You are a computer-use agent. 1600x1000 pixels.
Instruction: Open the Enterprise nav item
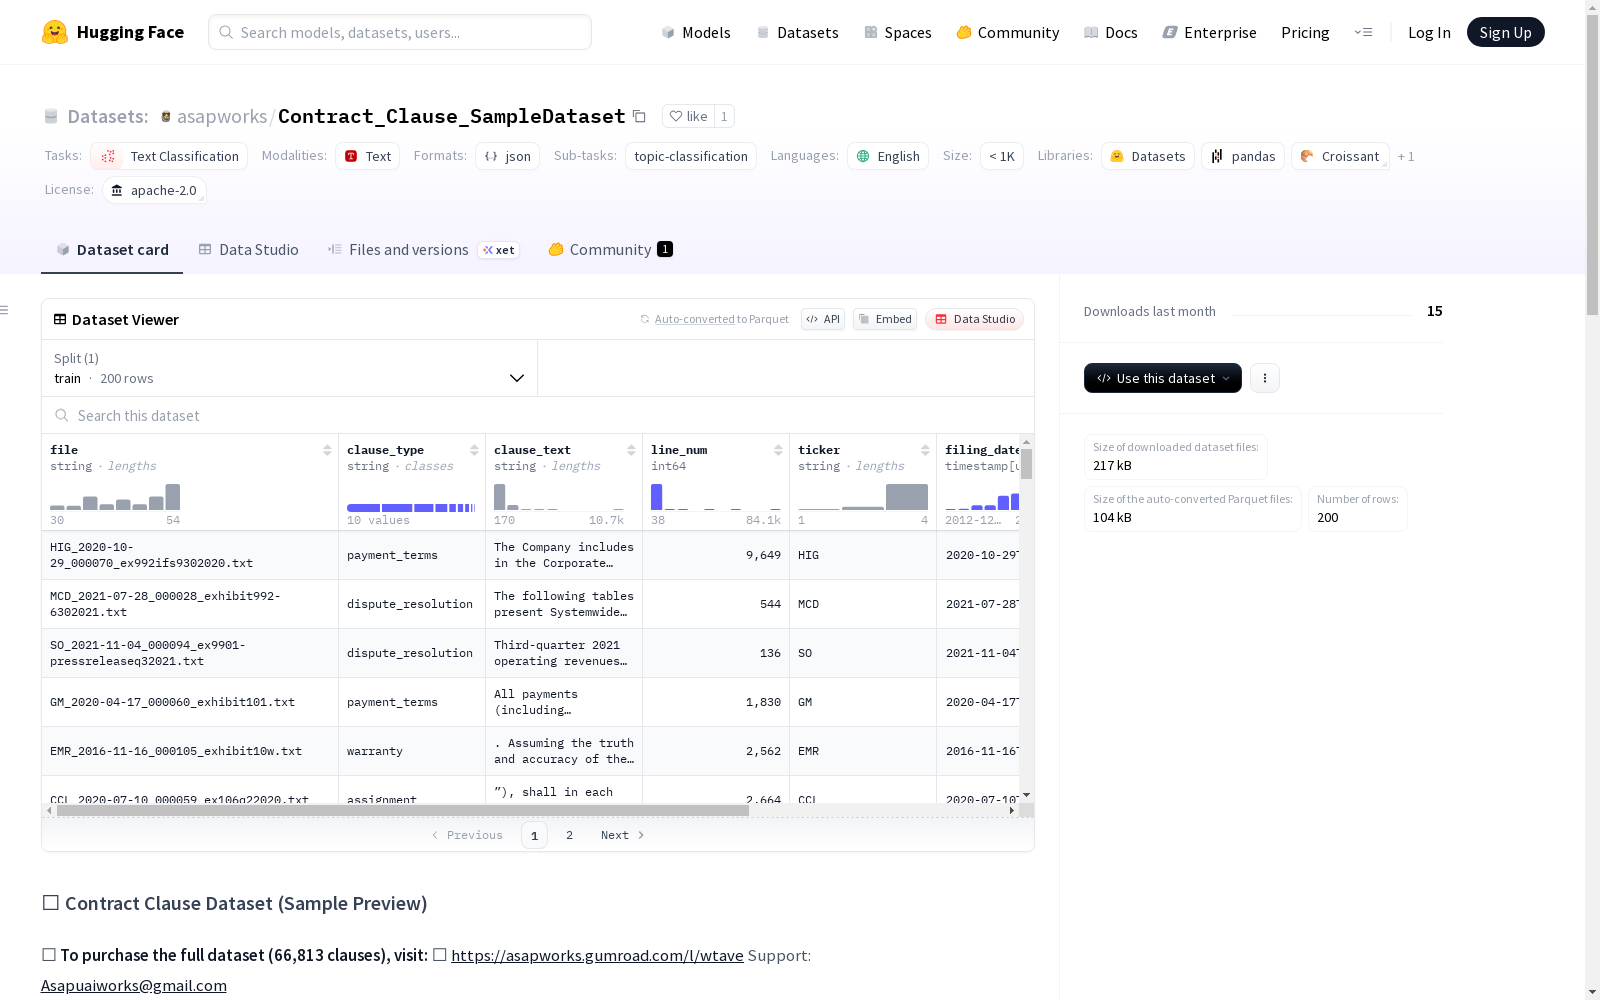tap(1209, 32)
